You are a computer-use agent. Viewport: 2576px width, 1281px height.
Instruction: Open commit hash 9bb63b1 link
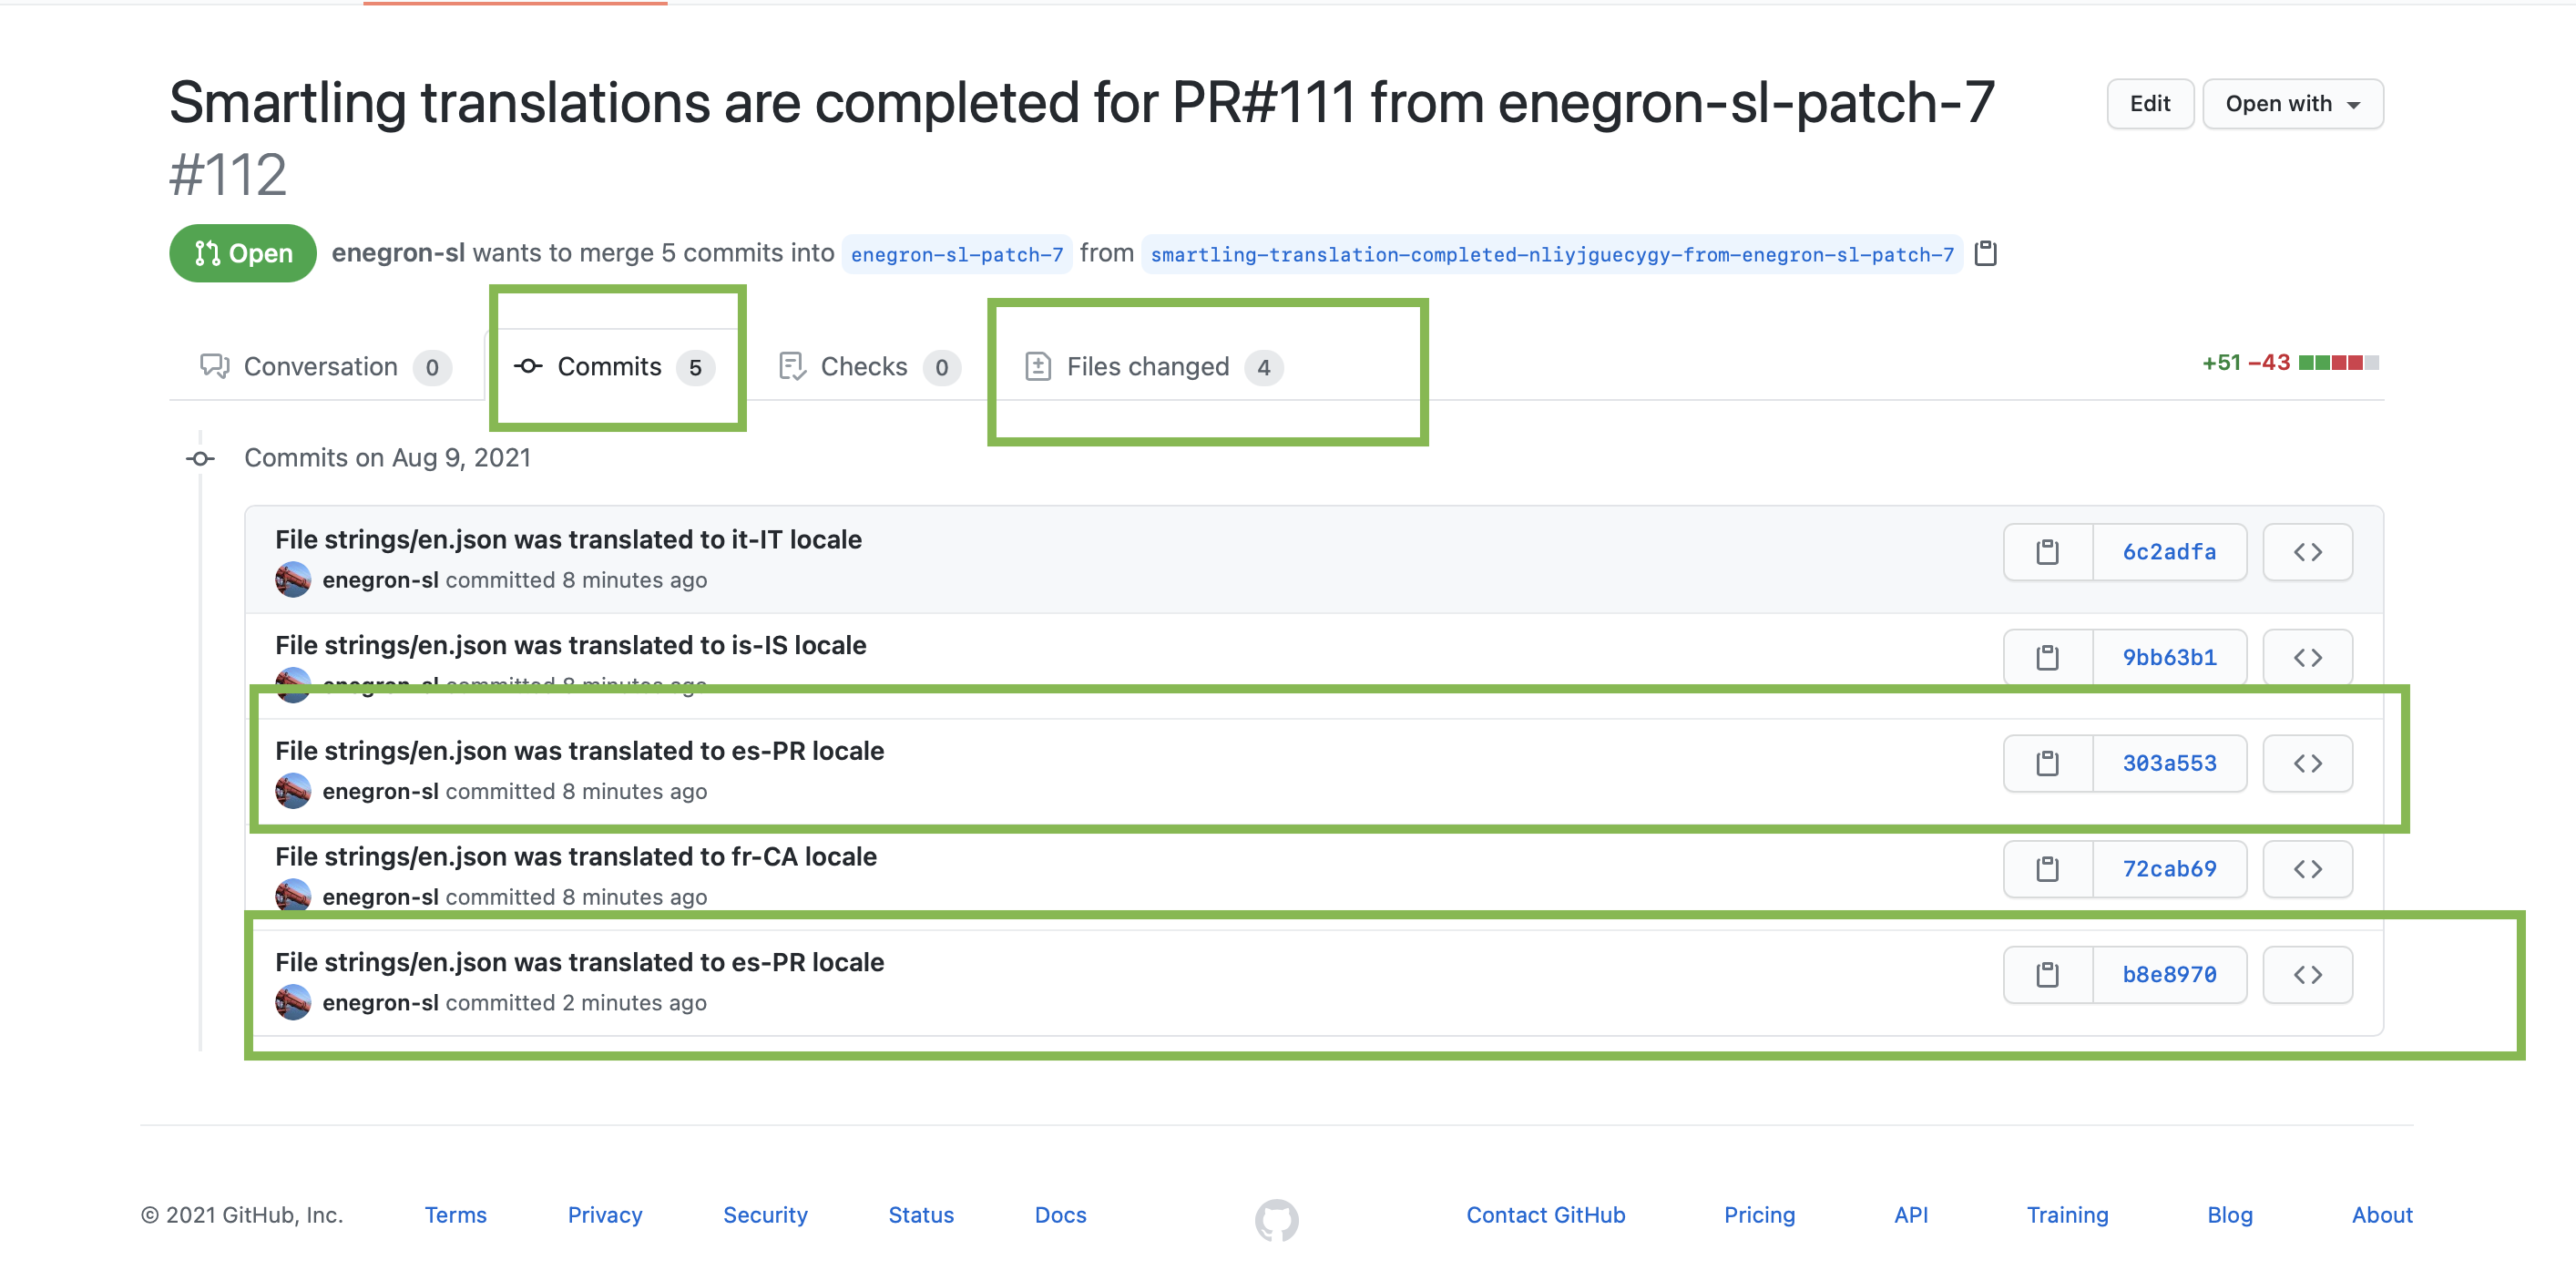coord(2169,658)
